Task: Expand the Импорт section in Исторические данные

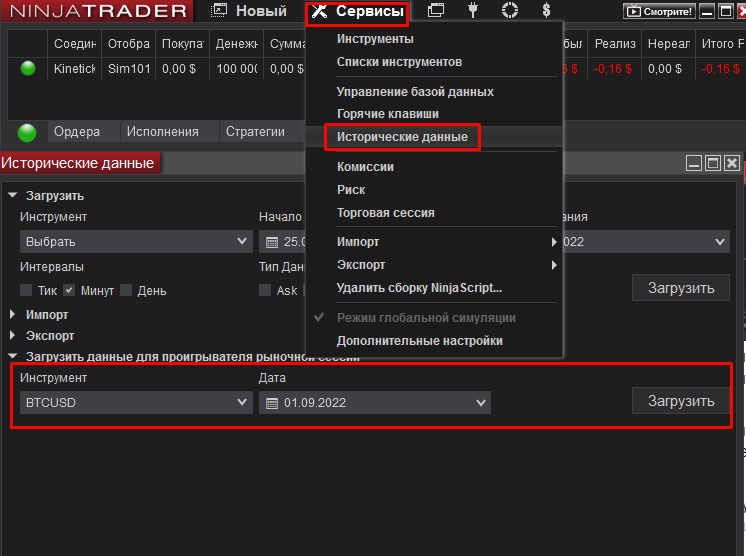Action: pyautogui.click(x=13, y=314)
